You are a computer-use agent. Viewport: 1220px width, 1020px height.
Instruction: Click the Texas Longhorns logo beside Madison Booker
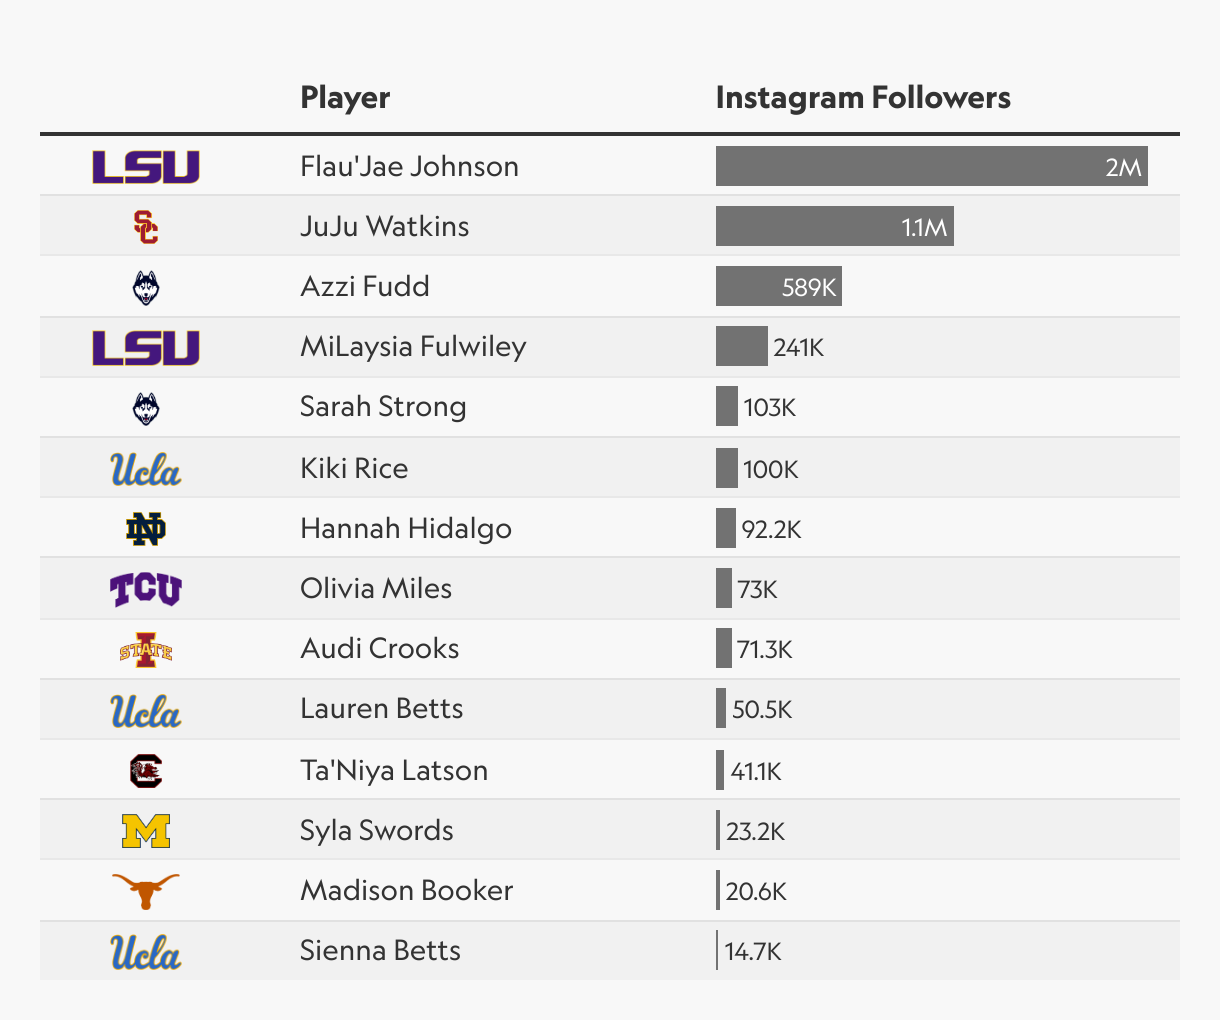146,890
